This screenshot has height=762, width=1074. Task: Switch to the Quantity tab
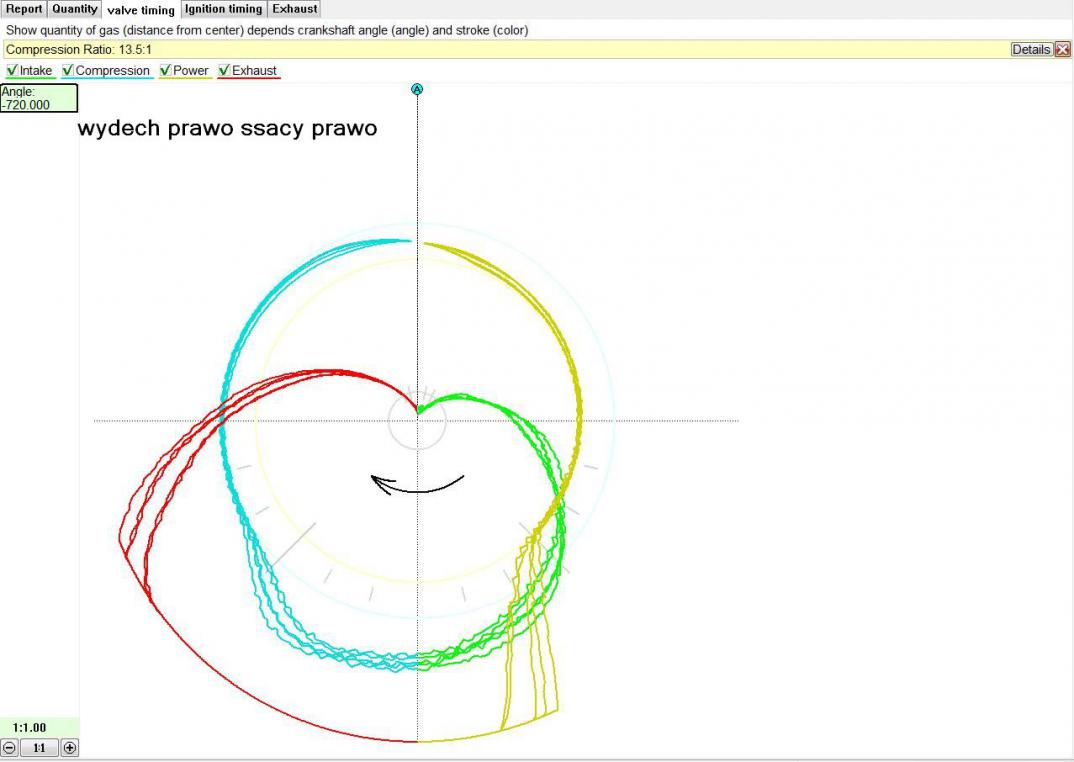tap(75, 9)
